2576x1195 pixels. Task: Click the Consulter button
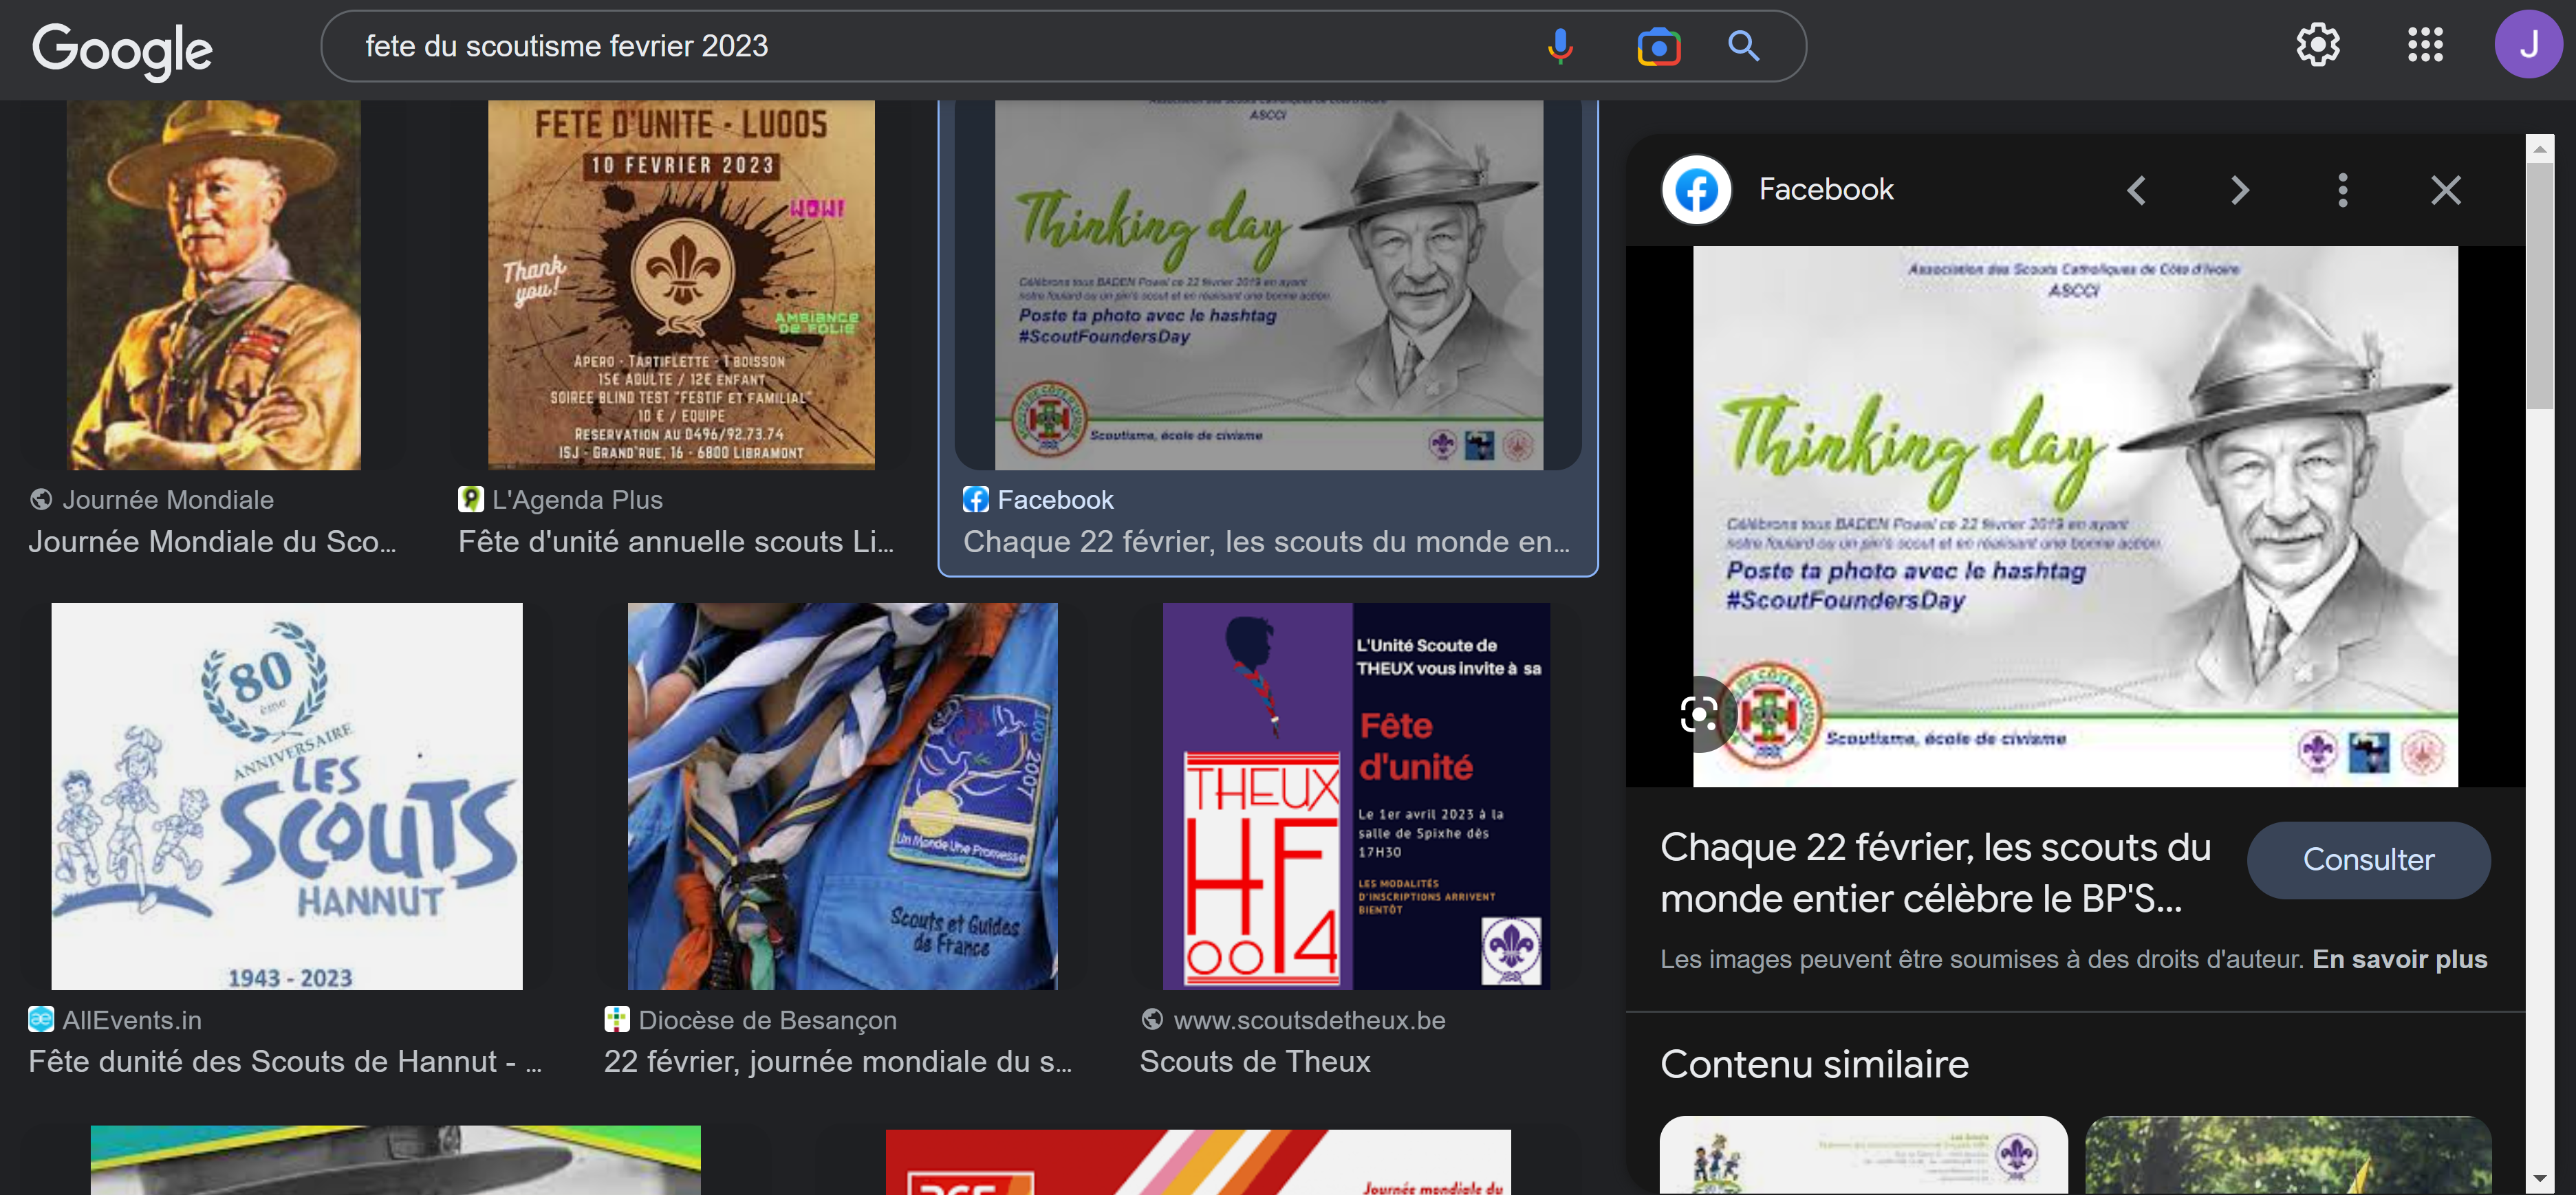[2368, 859]
